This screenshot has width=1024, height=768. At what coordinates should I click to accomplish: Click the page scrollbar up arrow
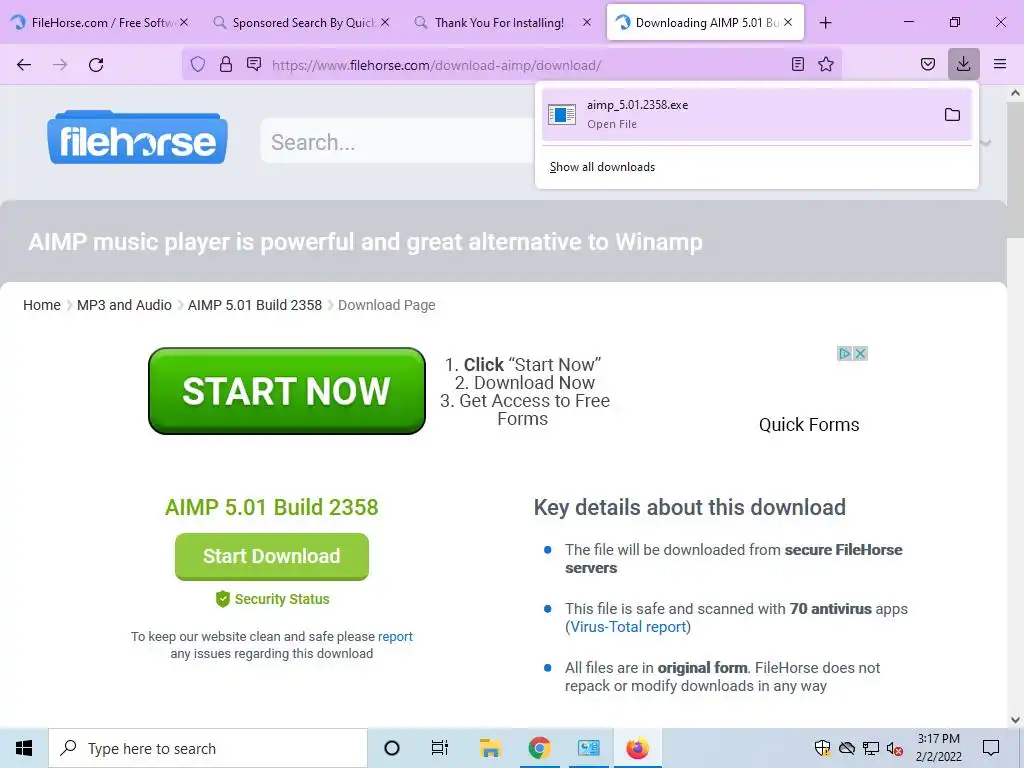(x=1016, y=93)
